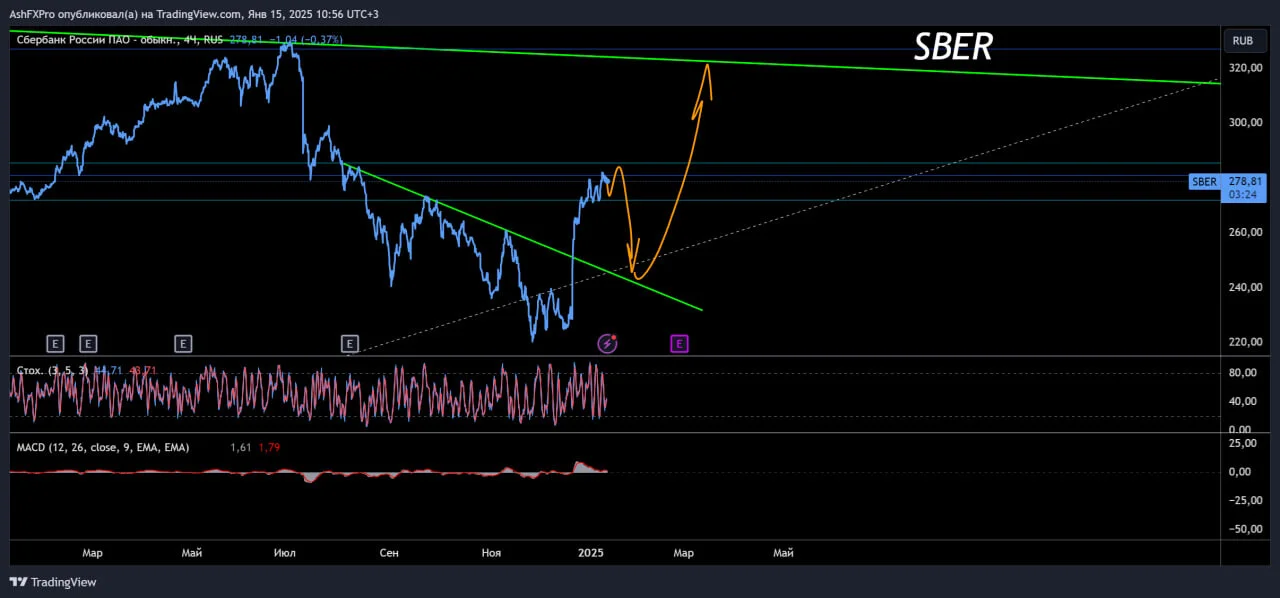Click the 220,00 price axis label
This screenshot has height=598, width=1280.
(x=1245, y=343)
